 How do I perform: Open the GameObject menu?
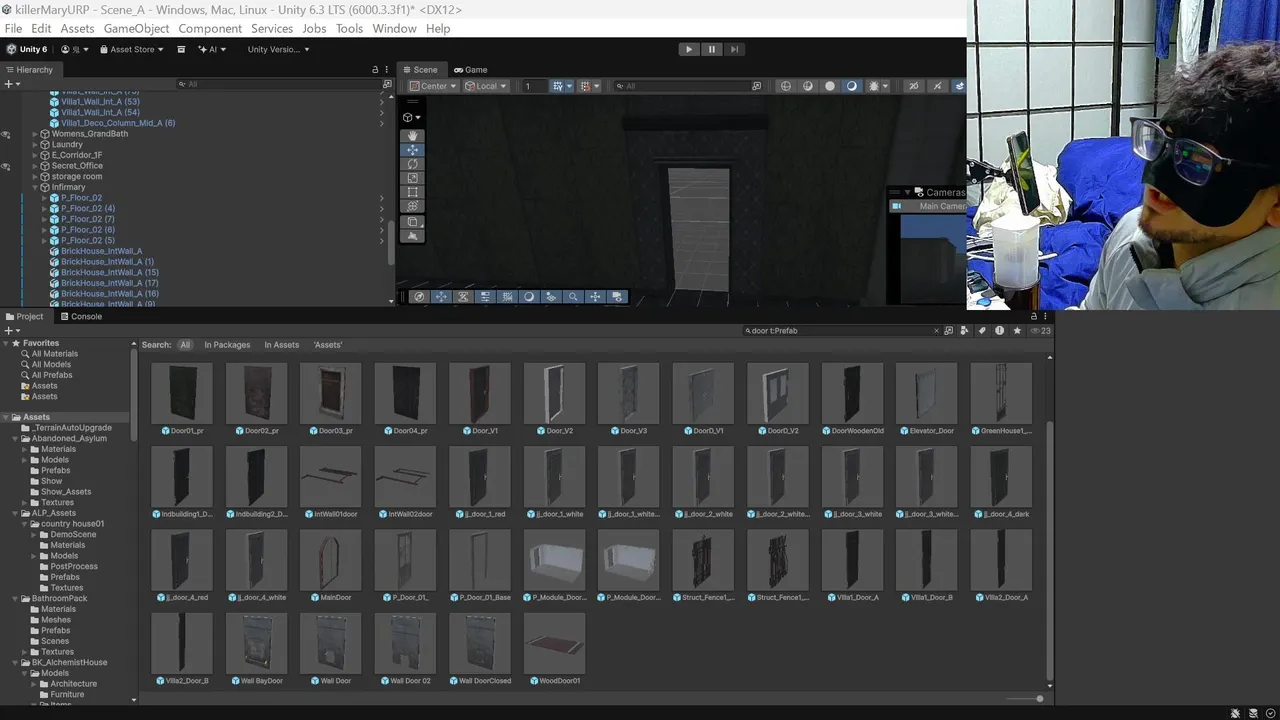pos(136,28)
